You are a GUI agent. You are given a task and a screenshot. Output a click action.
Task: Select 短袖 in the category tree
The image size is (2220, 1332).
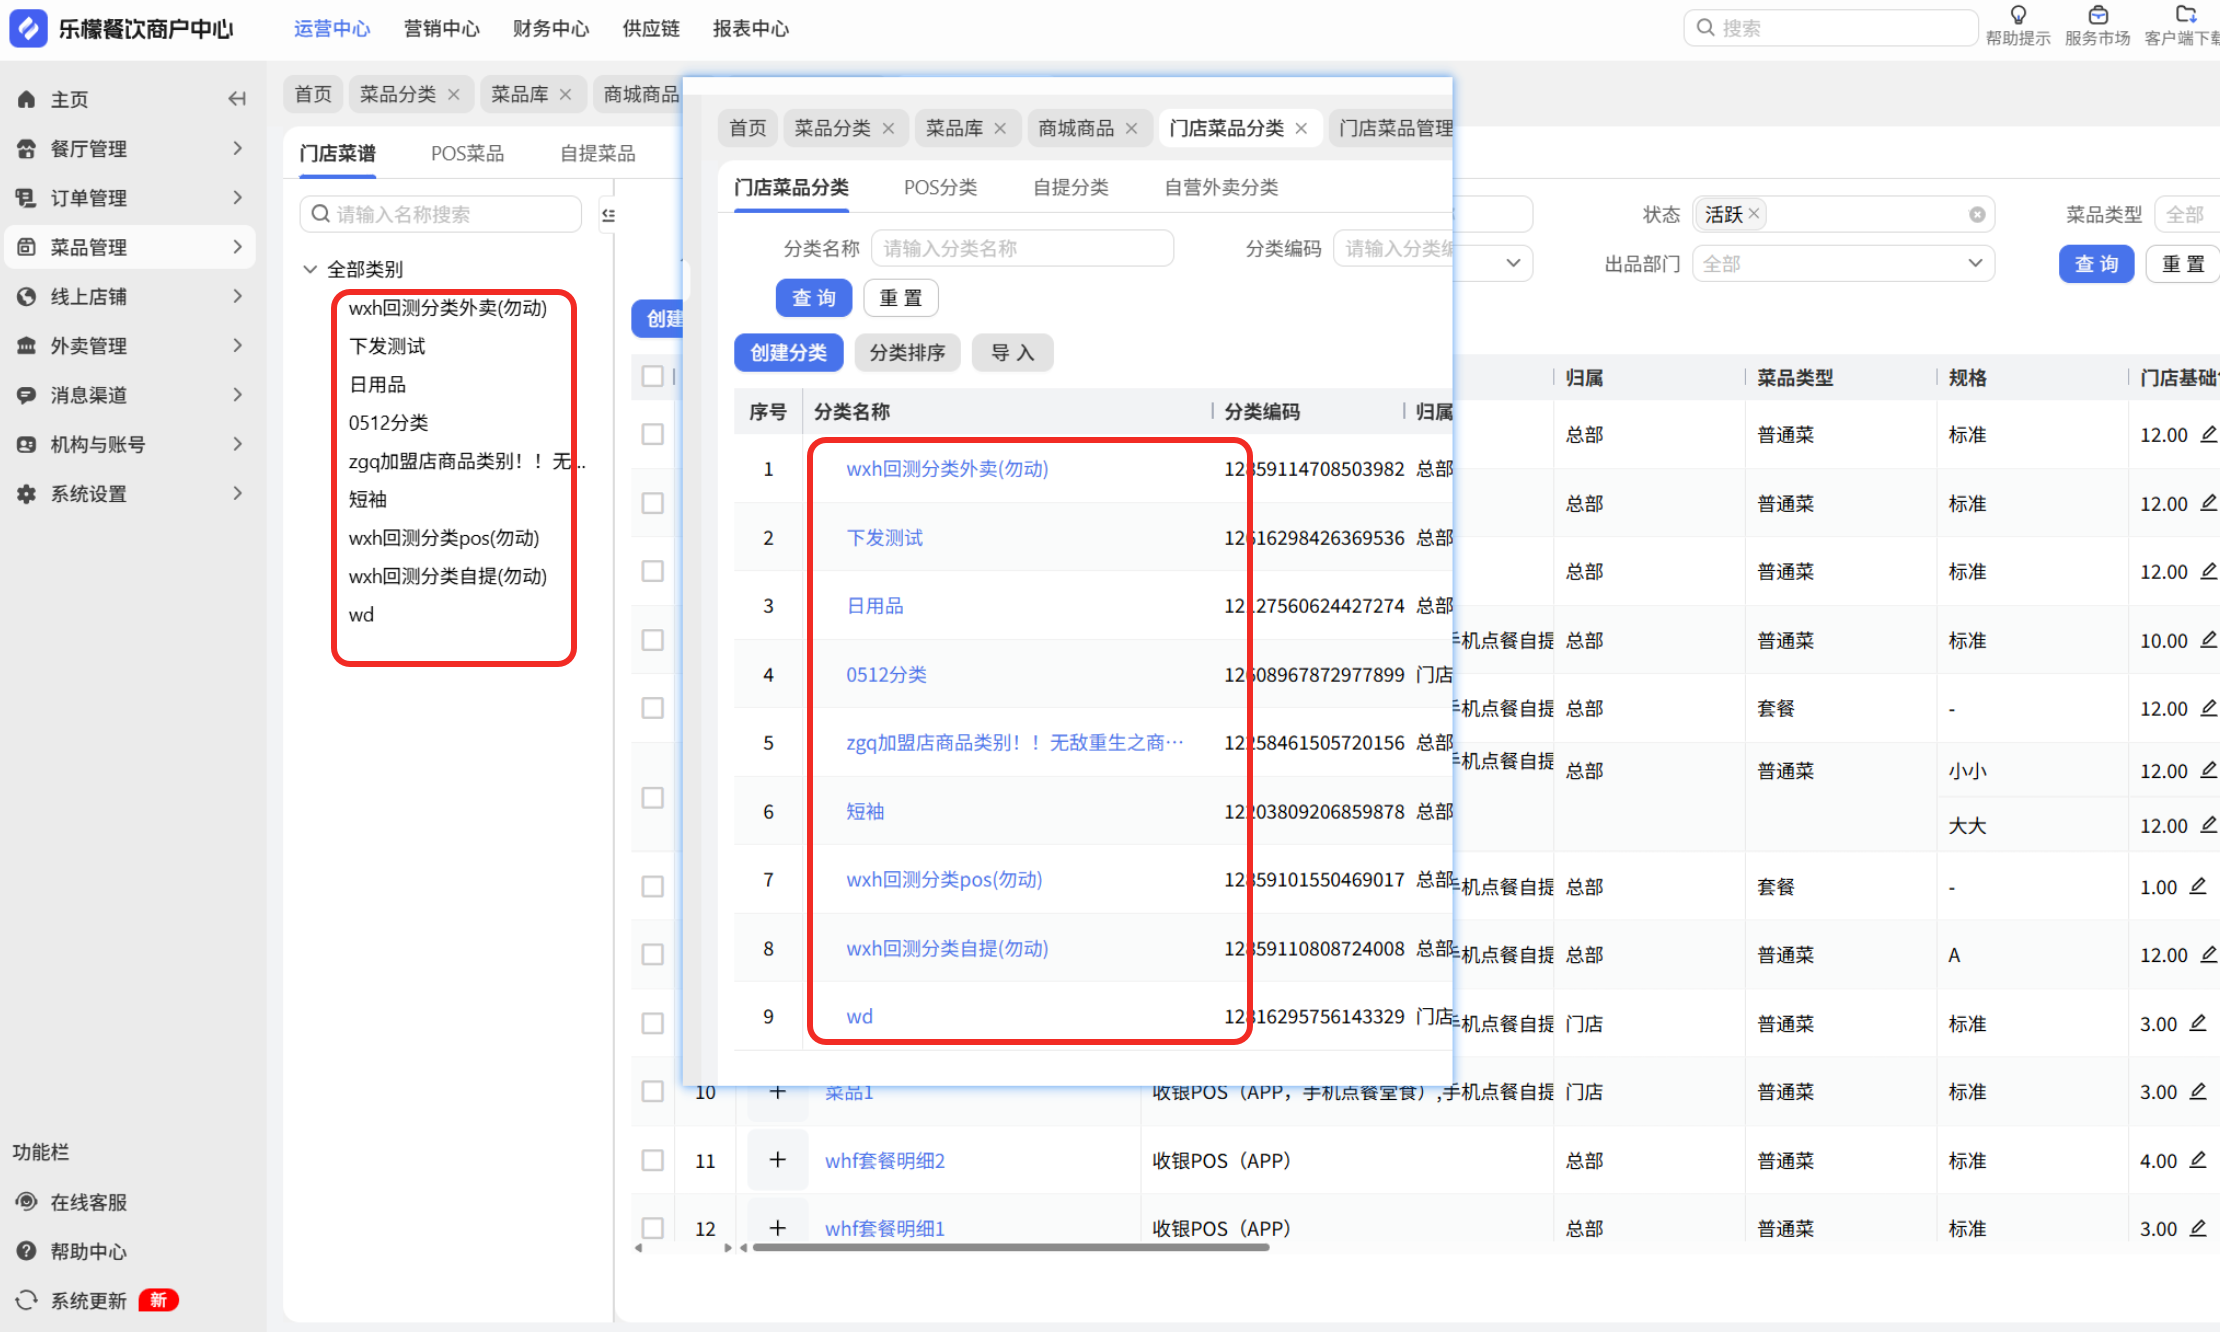click(367, 499)
